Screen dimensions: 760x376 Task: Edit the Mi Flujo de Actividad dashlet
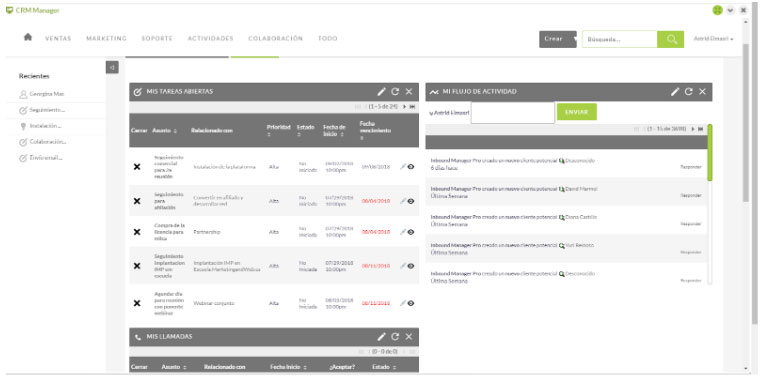[x=675, y=92]
